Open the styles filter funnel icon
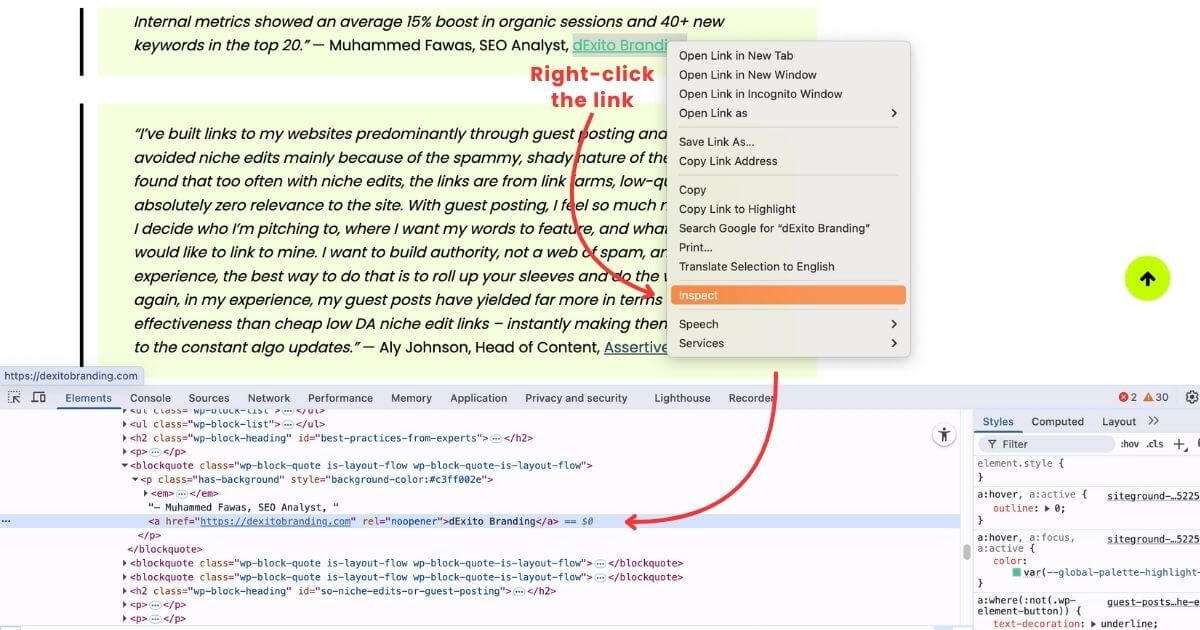Image resolution: width=1200 pixels, height=630 pixels. (x=993, y=444)
